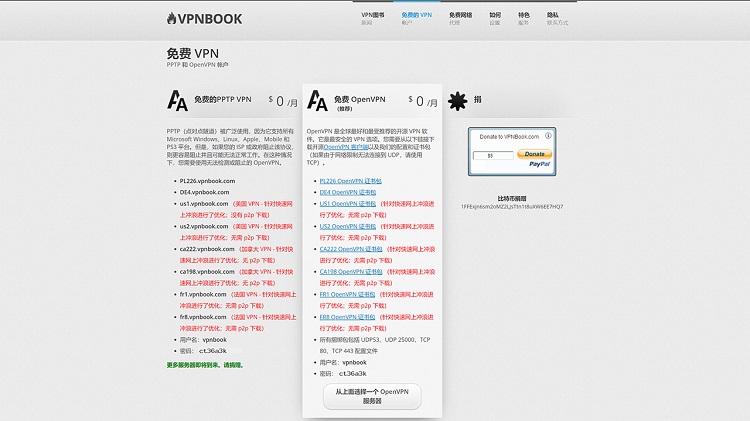Click the us1.vpnbook.com server entry
The width and height of the screenshot is (750, 421).
point(204,204)
